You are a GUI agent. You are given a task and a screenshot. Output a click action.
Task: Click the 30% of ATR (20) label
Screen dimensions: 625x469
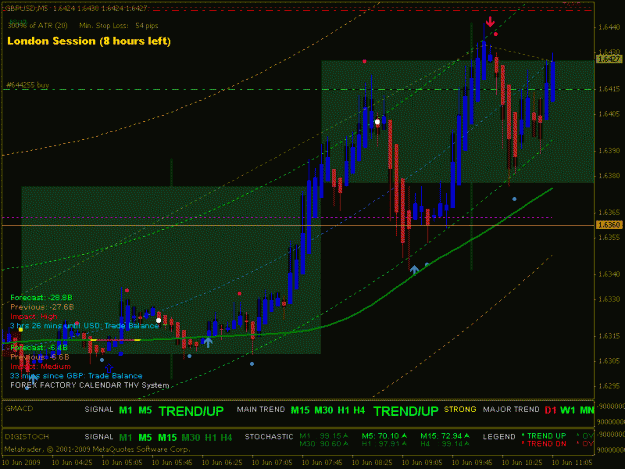tap(37, 26)
